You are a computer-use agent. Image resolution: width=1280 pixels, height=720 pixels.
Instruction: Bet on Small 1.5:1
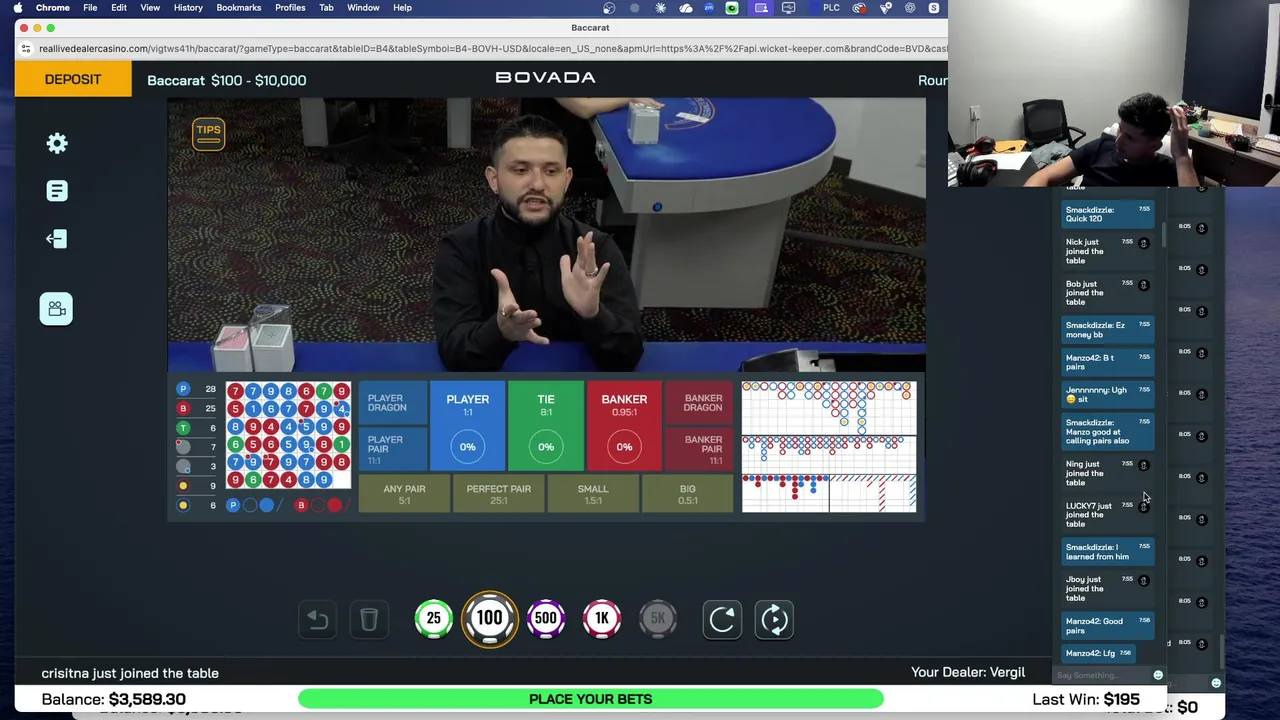593,494
